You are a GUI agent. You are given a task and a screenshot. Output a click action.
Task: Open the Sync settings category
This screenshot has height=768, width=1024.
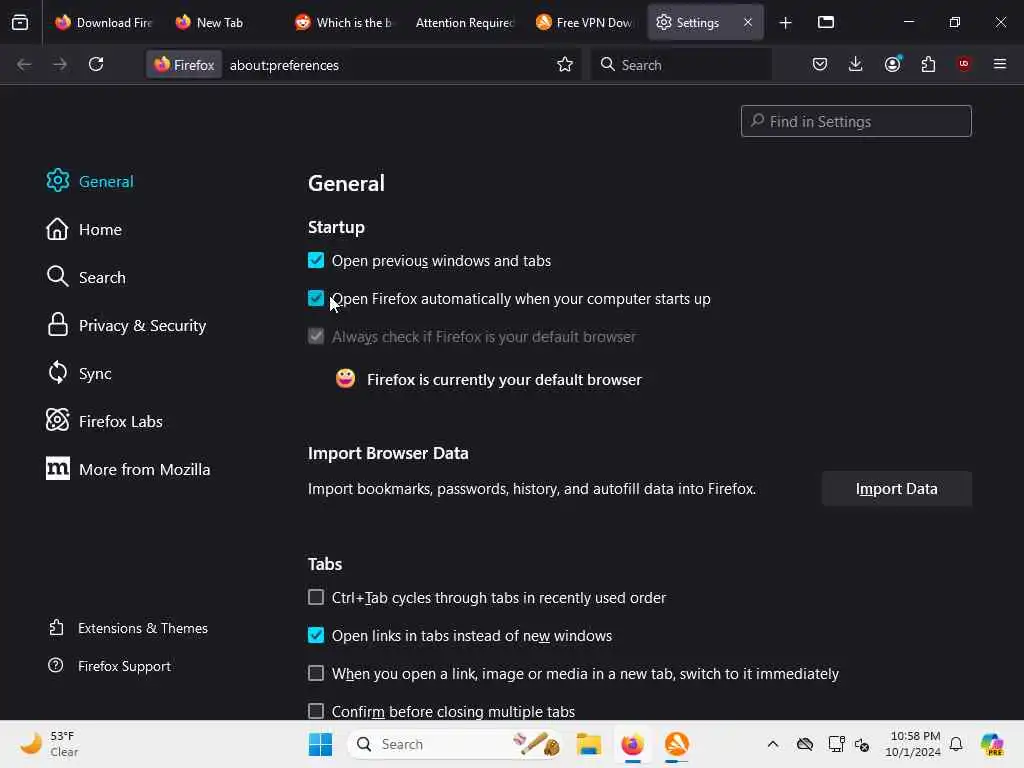coord(79,373)
